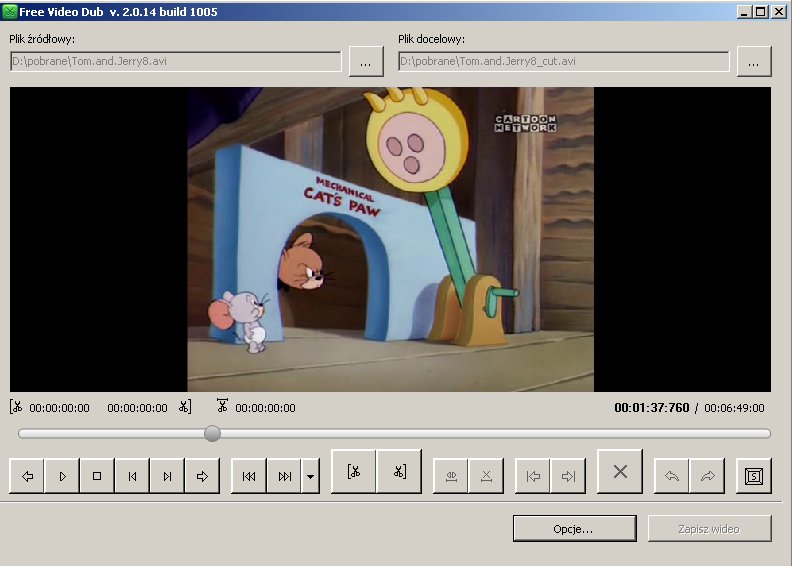
Task: Step backward with the left arrow button
Action: click(x=27, y=476)
